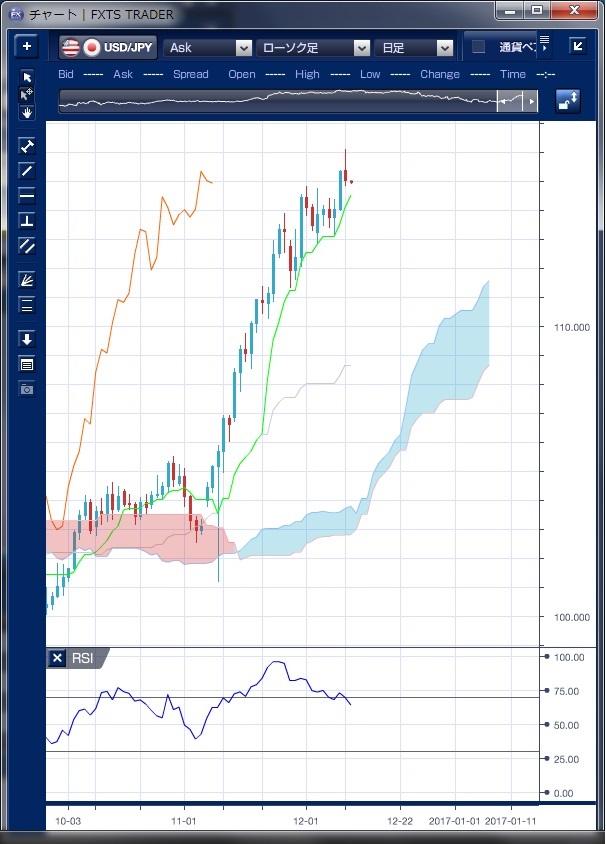Select the diagonal trend line tool

(27, 170)
